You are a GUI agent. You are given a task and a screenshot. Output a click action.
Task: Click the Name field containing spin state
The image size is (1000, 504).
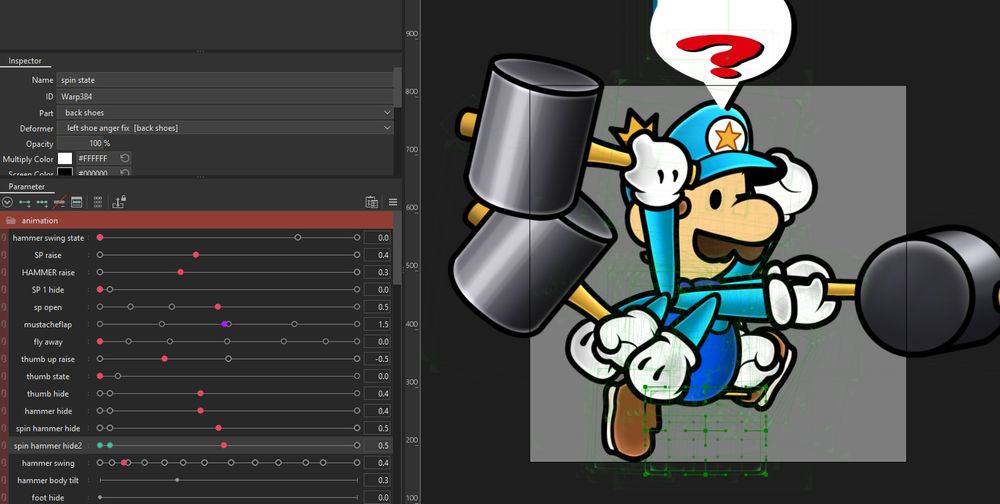pos(224,80)
